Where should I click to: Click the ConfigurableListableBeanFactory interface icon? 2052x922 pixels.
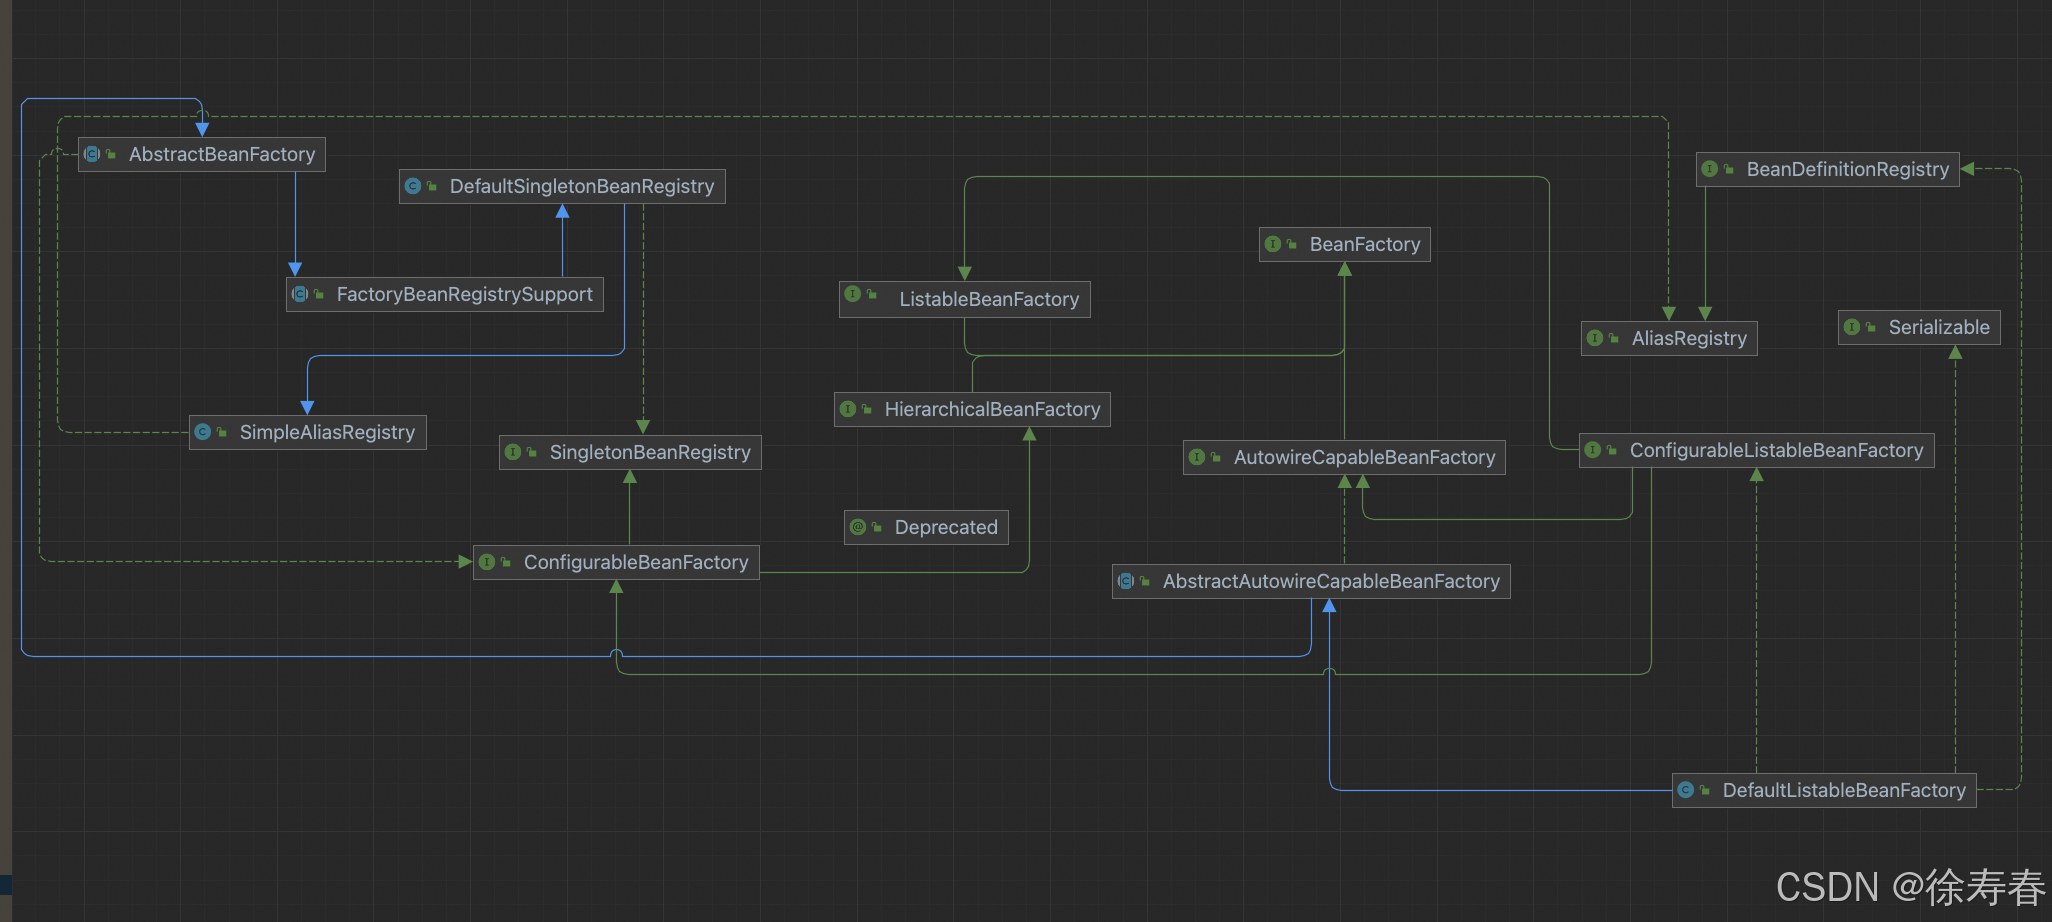(x=1593, y=450)
